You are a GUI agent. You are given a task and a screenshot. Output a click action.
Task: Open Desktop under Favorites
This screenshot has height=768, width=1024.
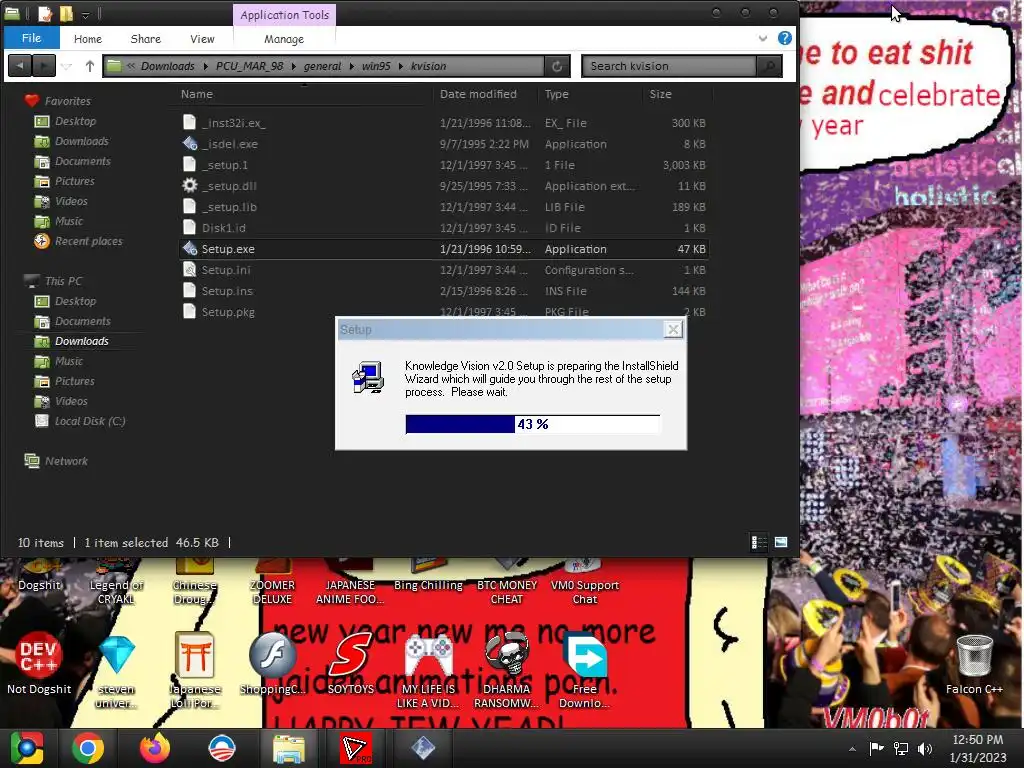click(x=75, y=121)
